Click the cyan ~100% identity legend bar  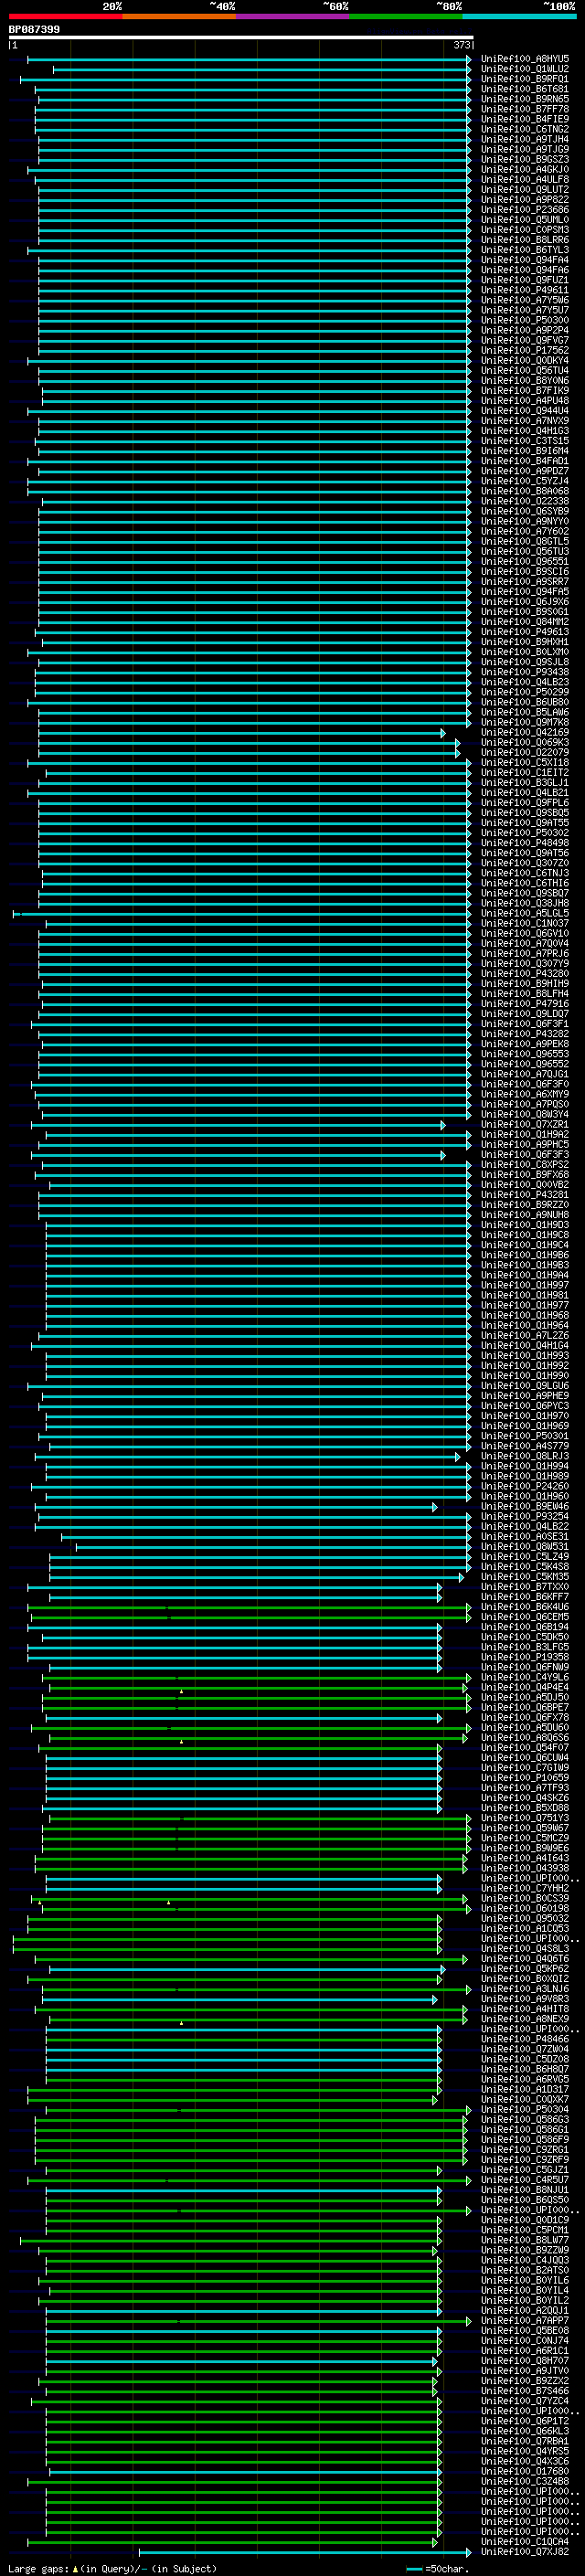click(x=519, y=16)
